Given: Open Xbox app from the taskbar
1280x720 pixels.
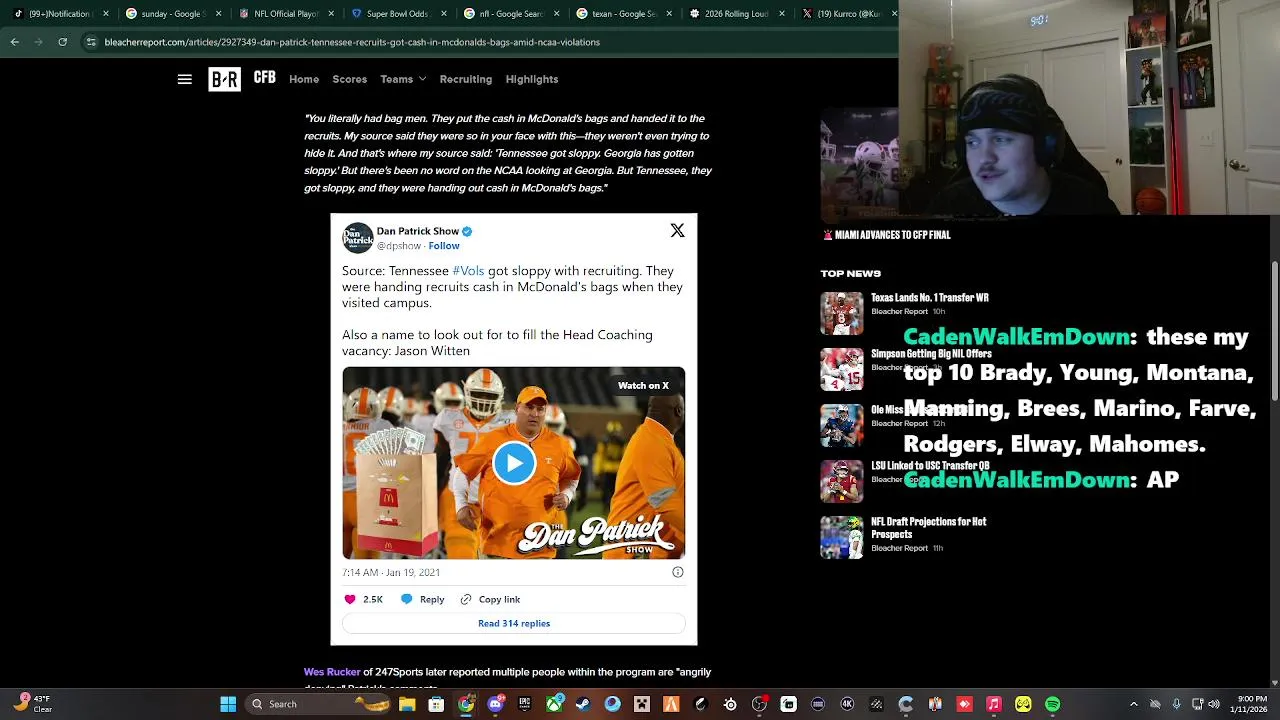Looking at the screenshot, I should (554, 704).
